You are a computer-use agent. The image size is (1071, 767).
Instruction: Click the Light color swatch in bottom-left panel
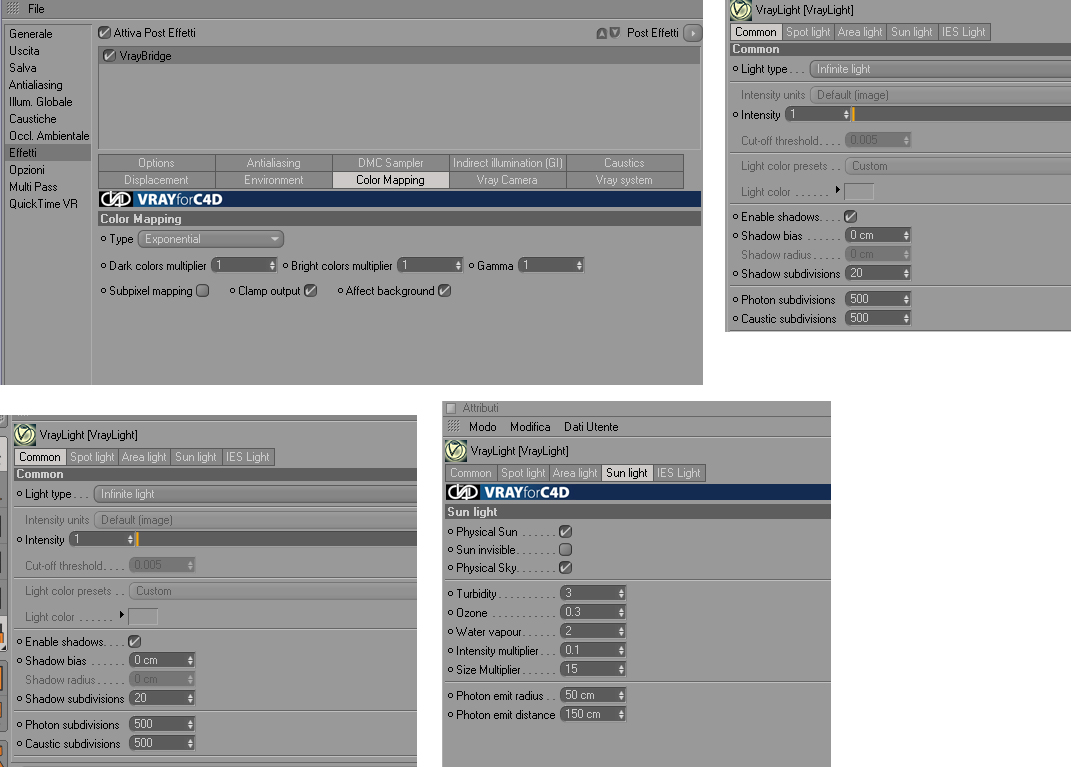click(x=143, y=617)
